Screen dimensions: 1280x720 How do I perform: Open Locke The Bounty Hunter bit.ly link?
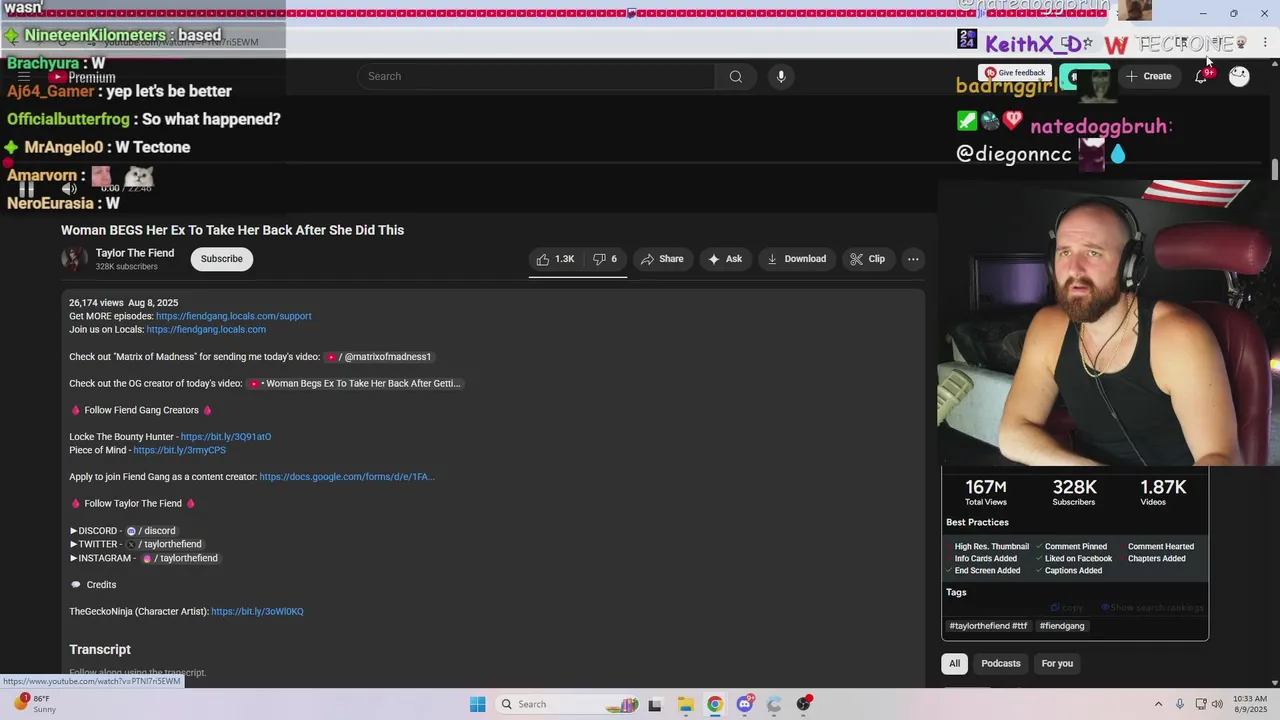226,437
